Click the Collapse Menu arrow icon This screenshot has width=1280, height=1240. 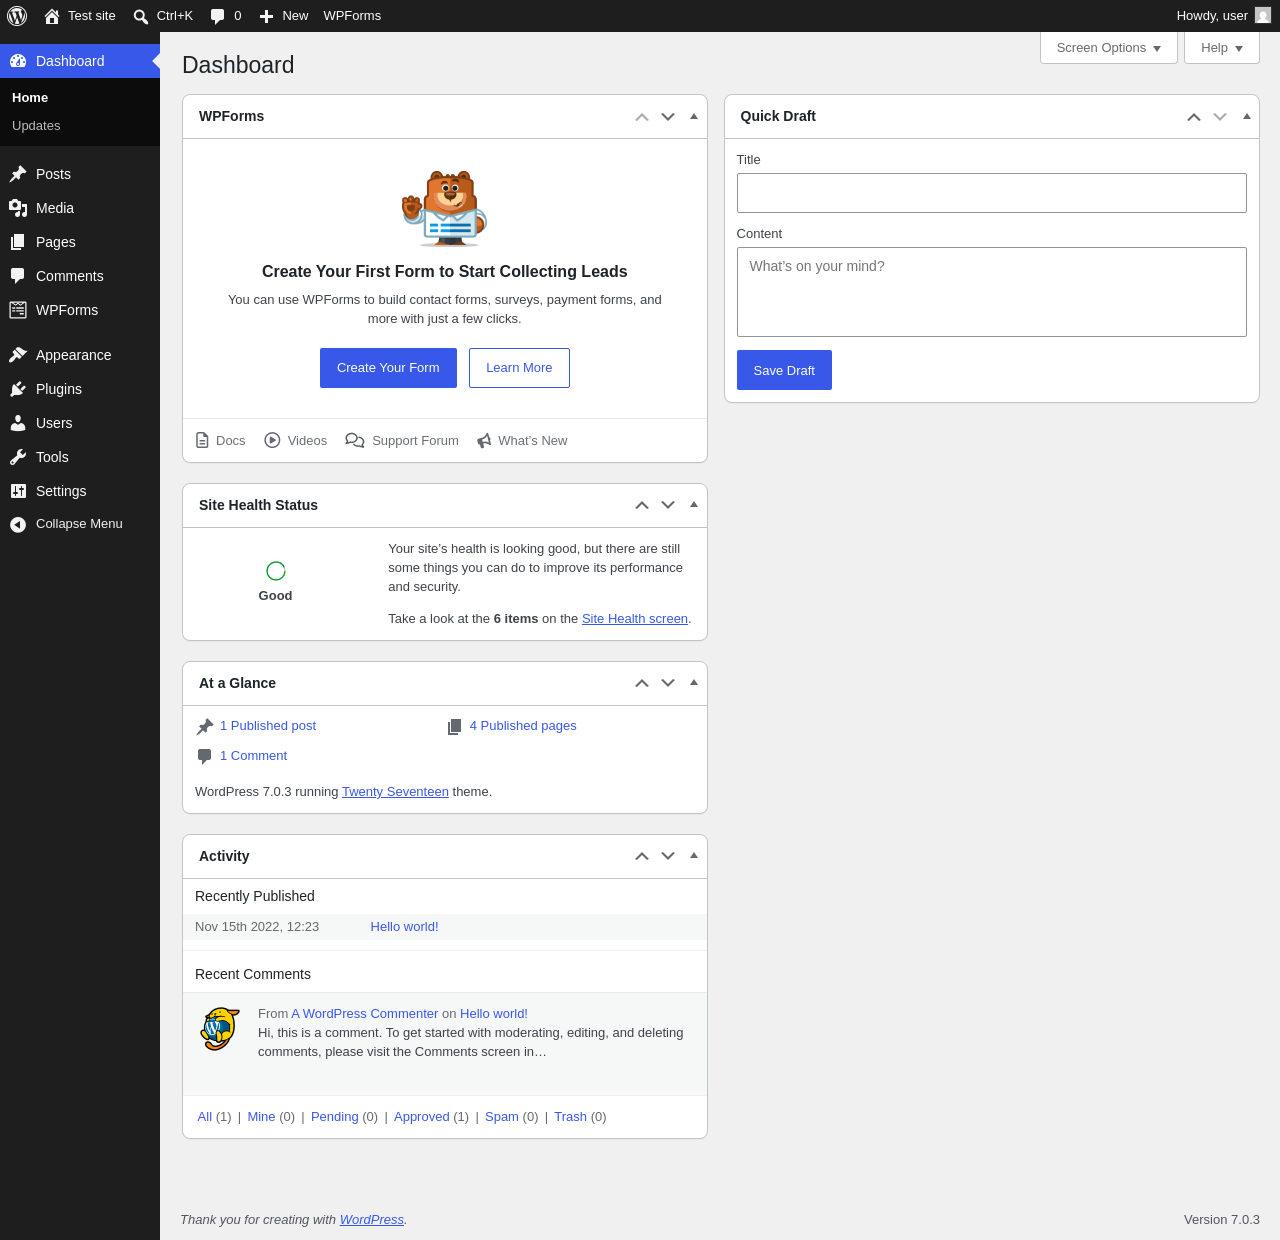coord(18,524)
